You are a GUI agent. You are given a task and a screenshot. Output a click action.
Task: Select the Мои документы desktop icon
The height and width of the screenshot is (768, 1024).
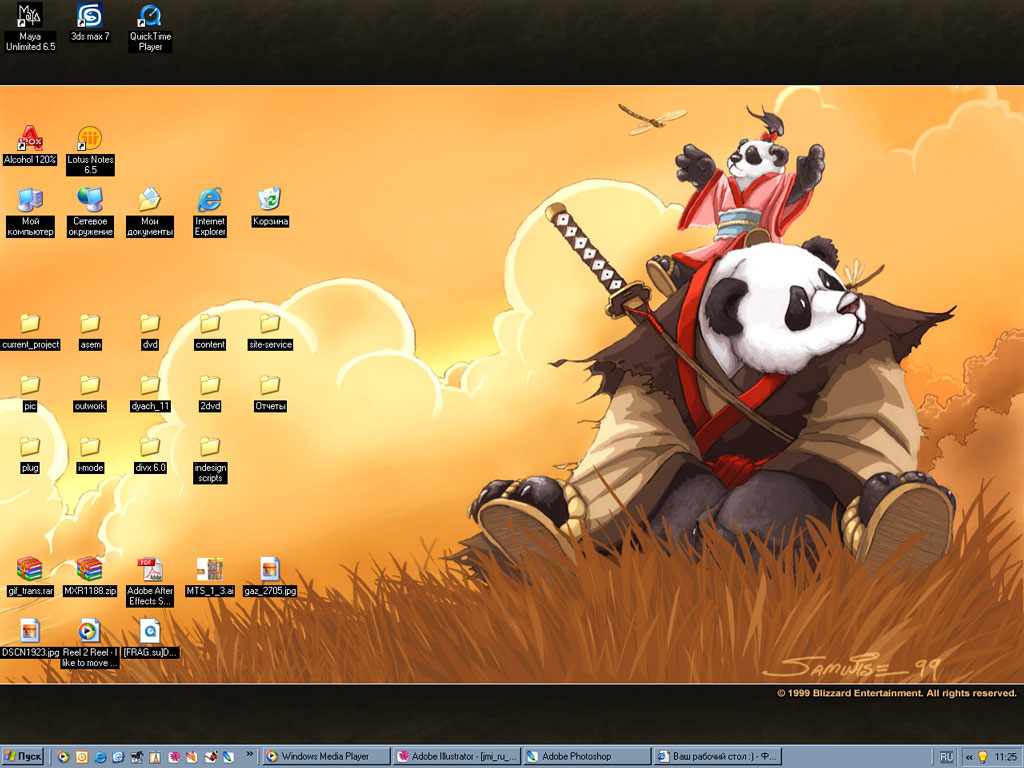point(150,212)
